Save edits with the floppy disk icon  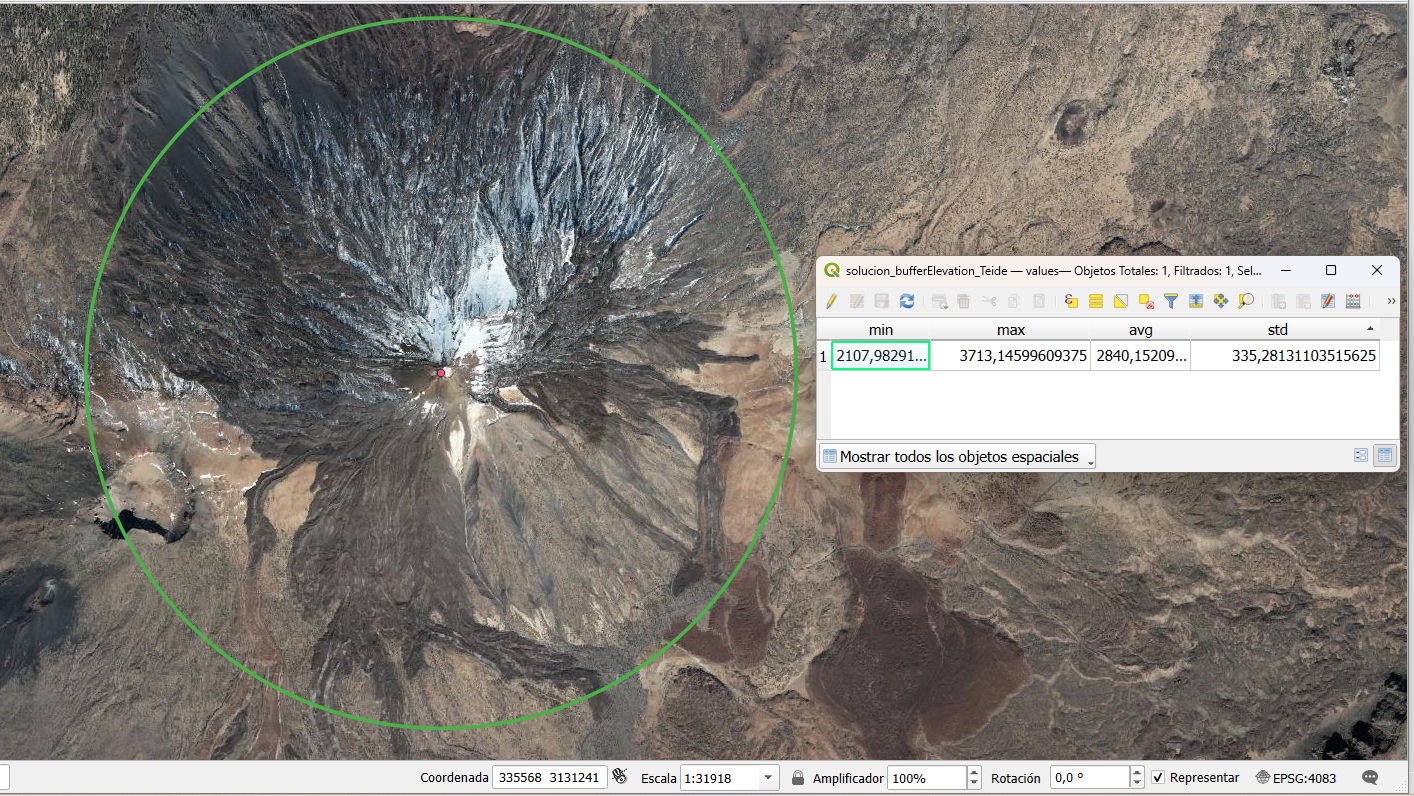click(882, 301)
